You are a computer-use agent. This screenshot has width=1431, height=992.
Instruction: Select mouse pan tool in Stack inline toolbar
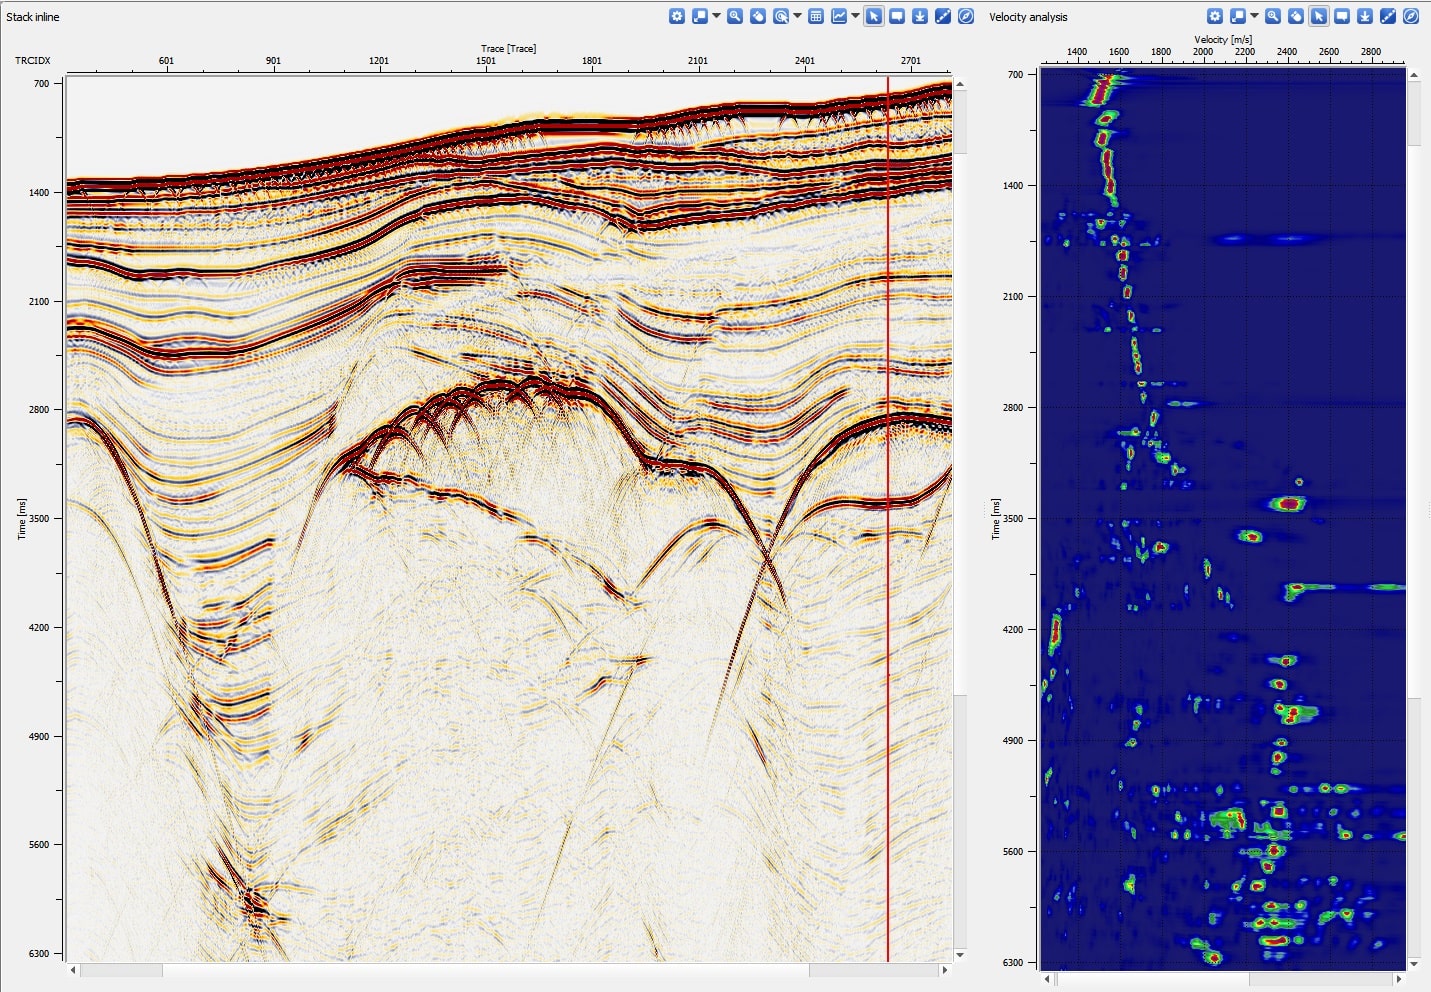coord(758,16)
